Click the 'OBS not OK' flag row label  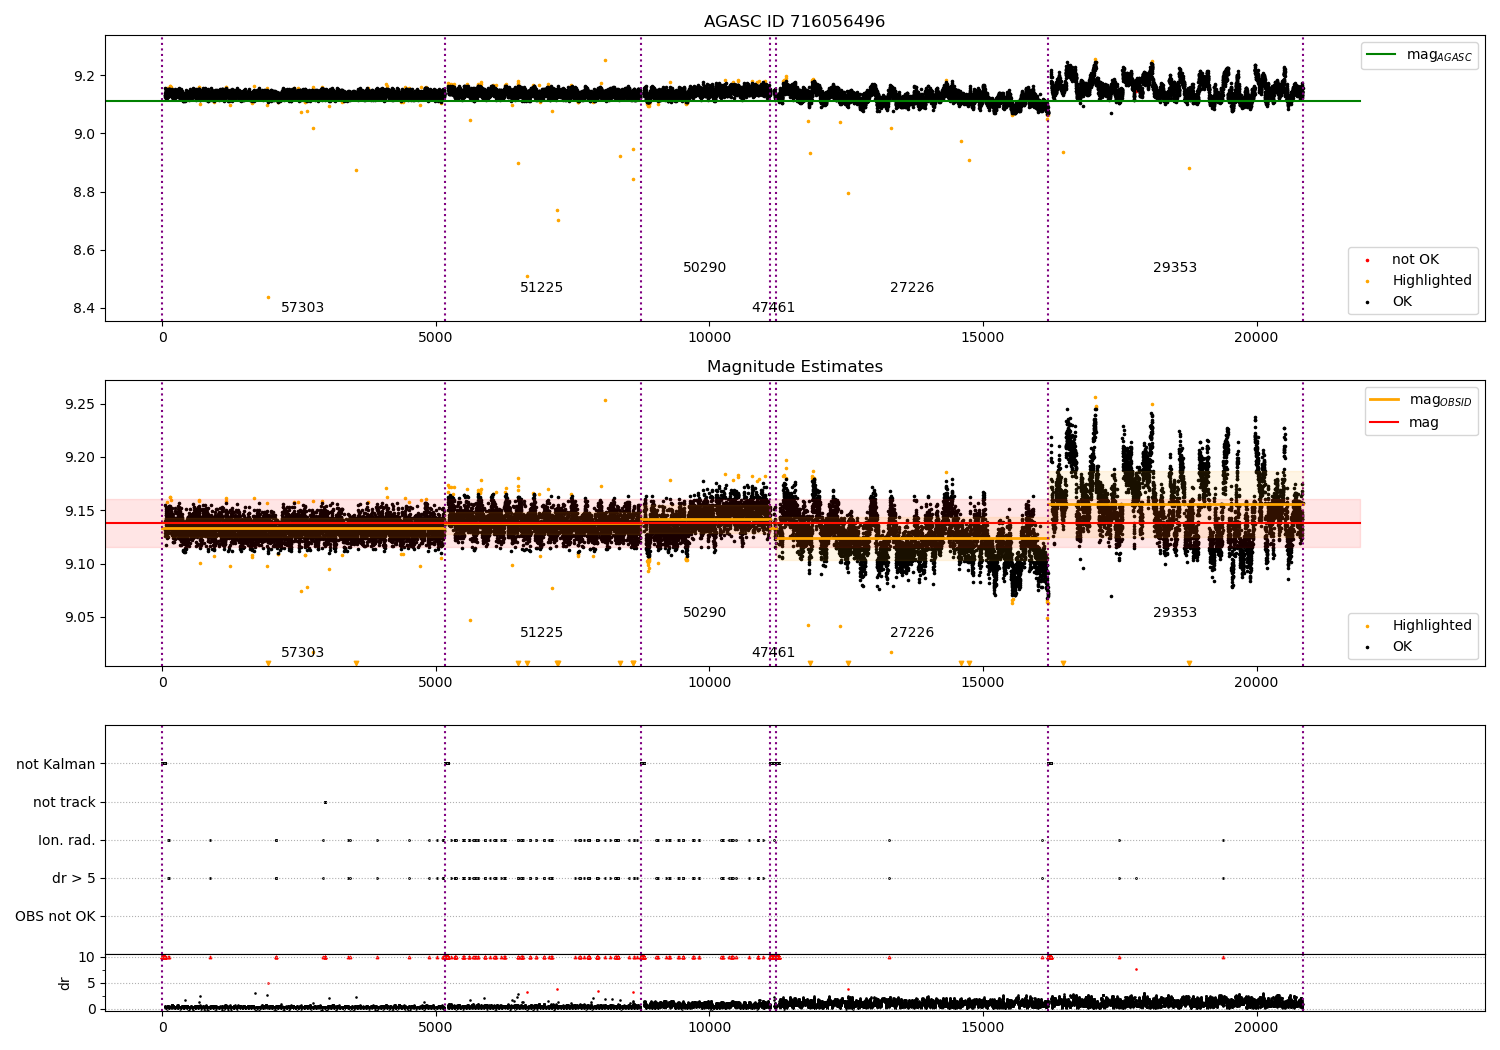(55, 917)
